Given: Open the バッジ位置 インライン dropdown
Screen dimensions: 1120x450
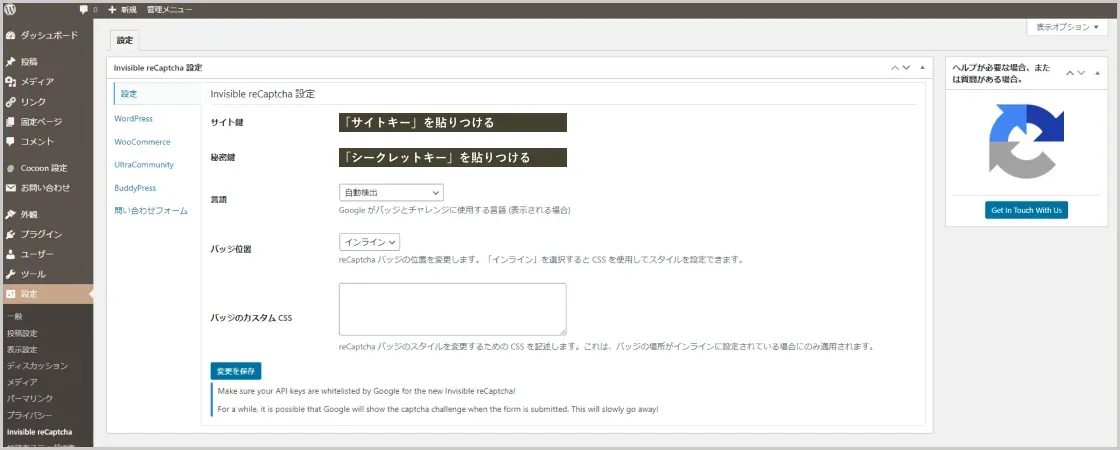Looking at the screenshot, I should [x=370, y=242].
